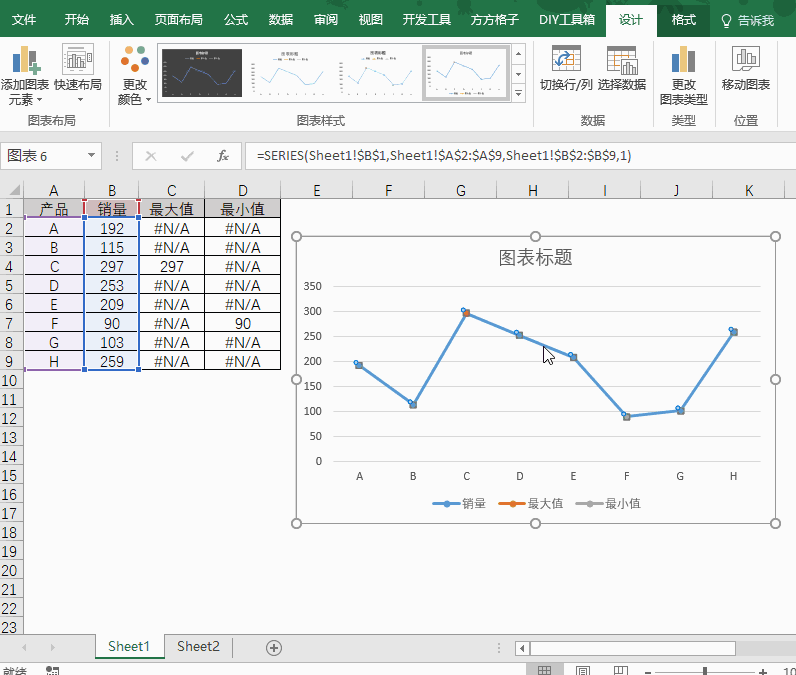
Task: Select column E header
Action: coord(317,190)
